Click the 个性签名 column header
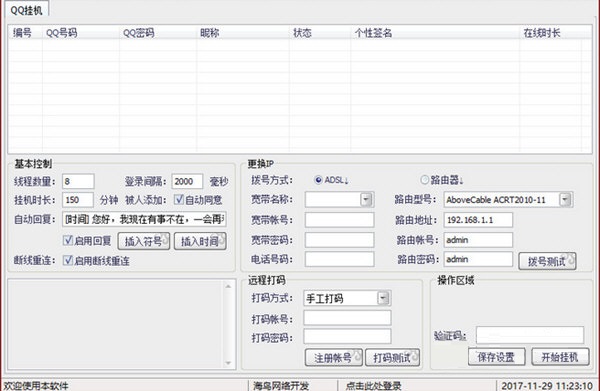 point(435,33)
